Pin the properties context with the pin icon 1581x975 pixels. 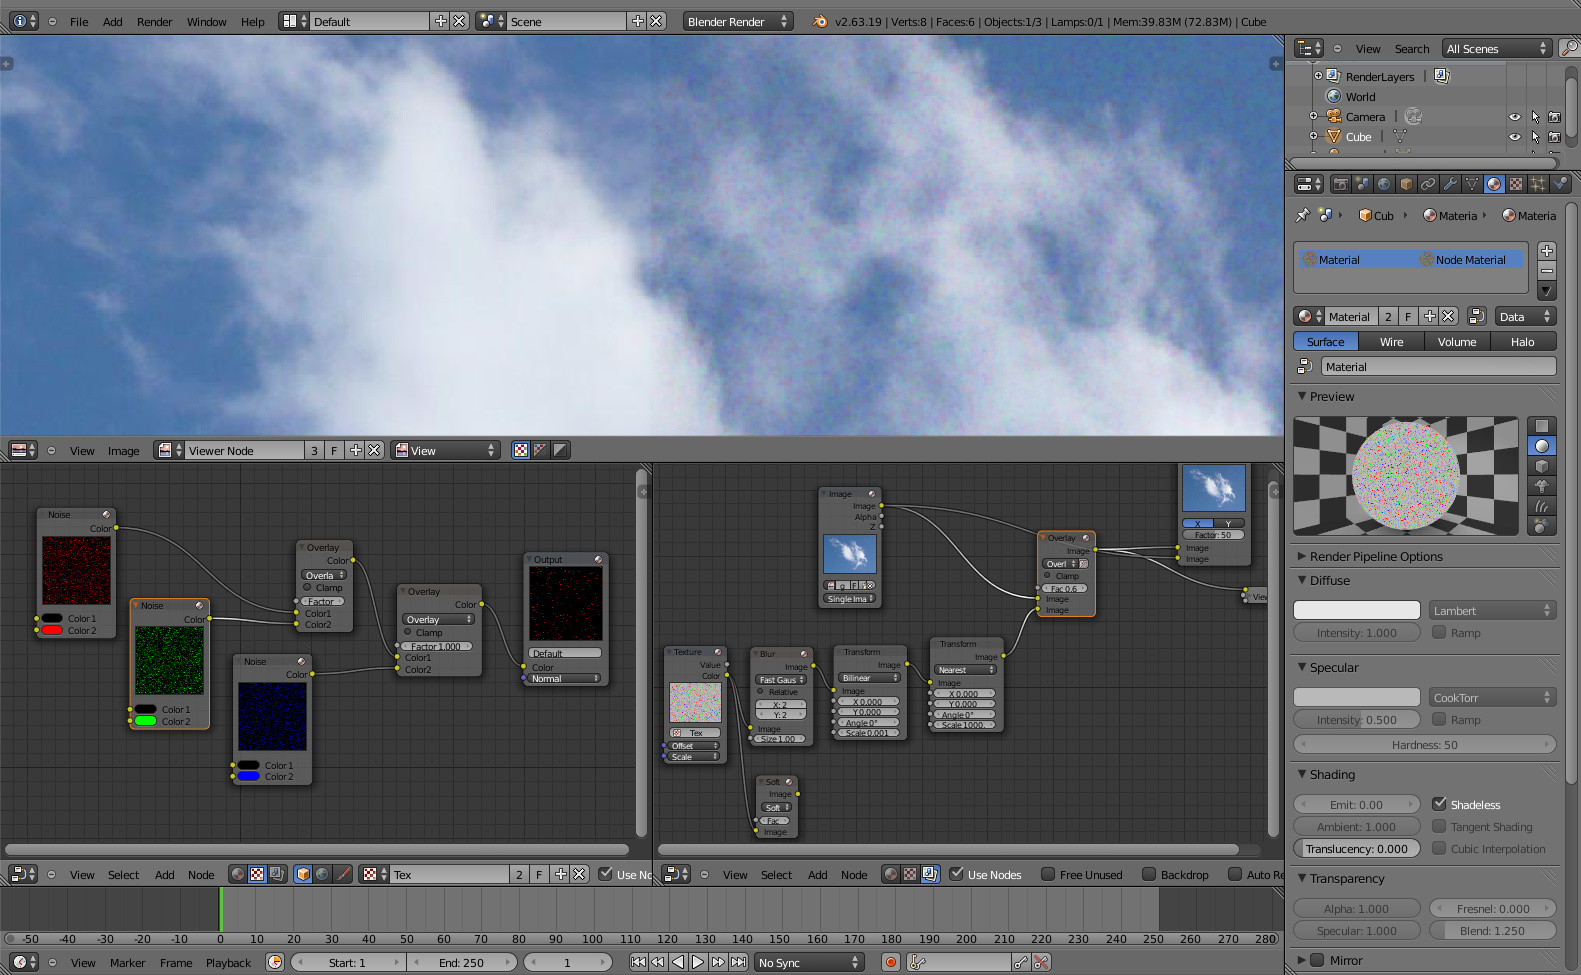pos(1302,215)
